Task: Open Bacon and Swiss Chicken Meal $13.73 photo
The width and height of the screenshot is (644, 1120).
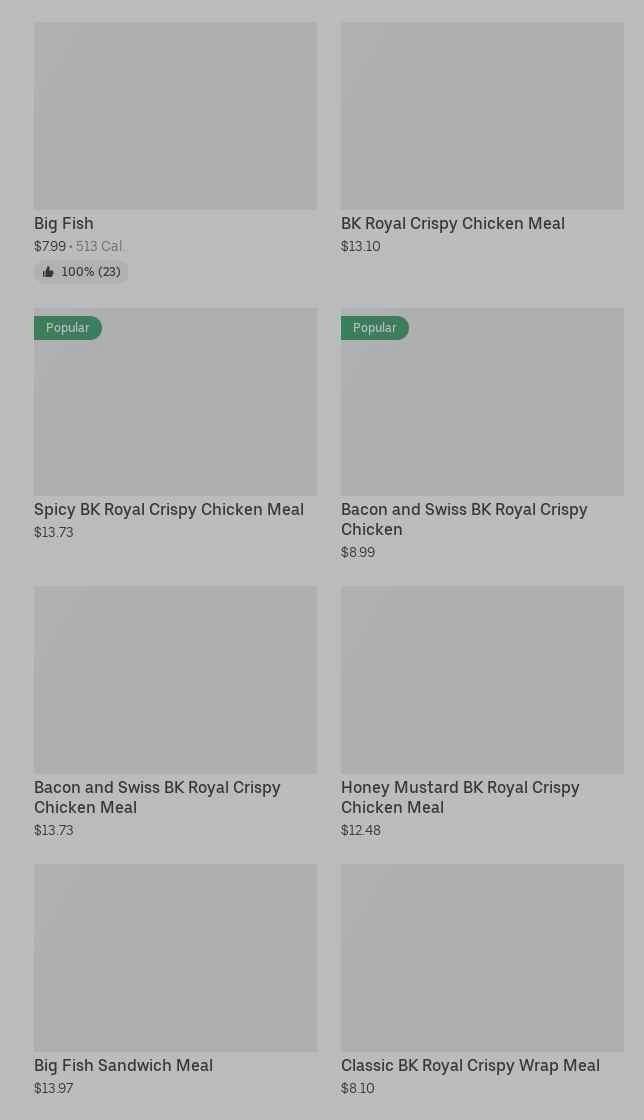Action: click(x=175, y=680)
